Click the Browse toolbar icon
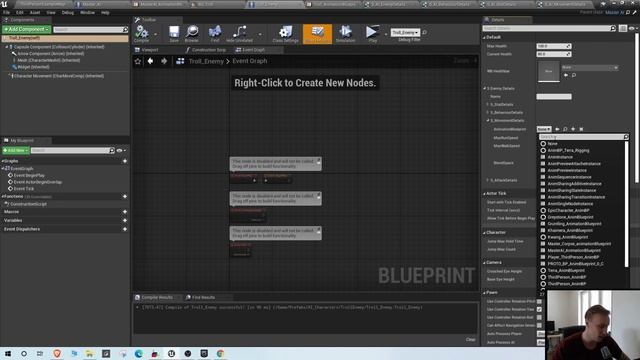Screen dimensions: 640x360 pos(191,33)
